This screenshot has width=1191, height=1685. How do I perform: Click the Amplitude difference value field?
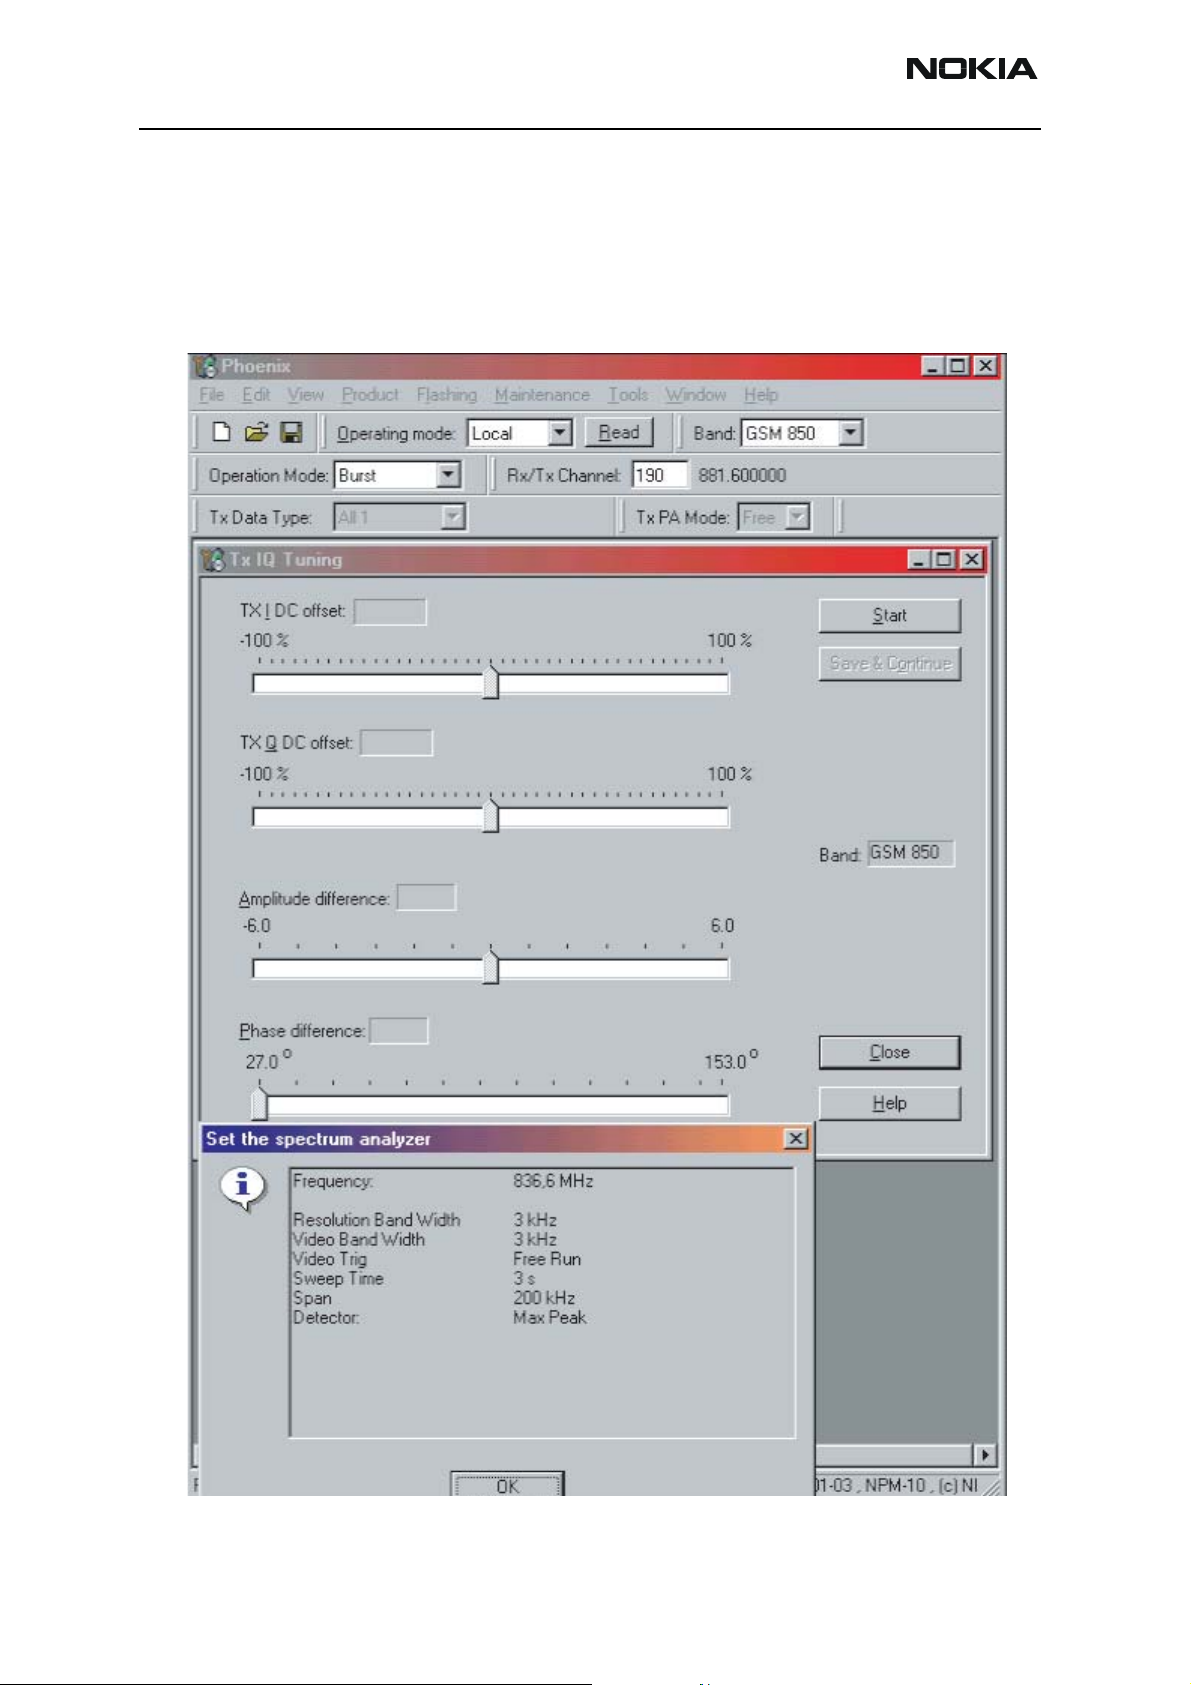(426, 898)
